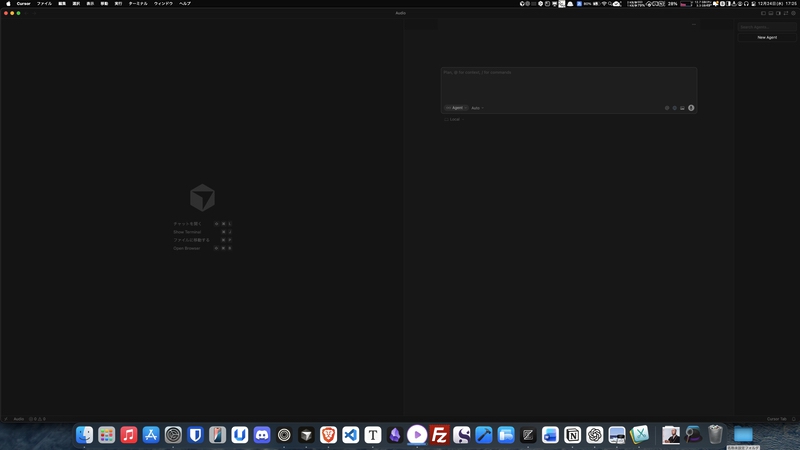The image size is (800, 450).
Task: Open the settings gear in title bar
Action: point(794,13)
